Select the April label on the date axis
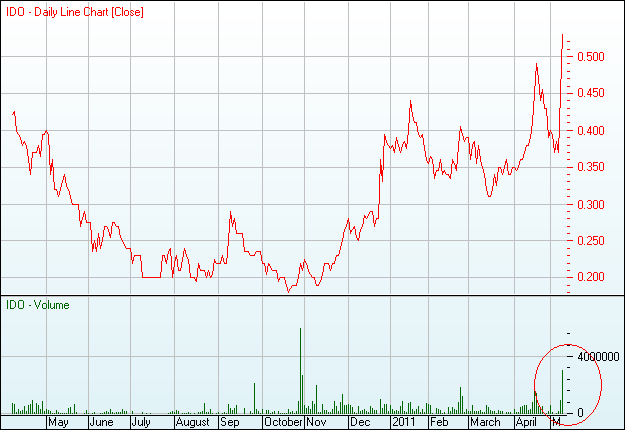Screen dimensions: 625x430 526,422
